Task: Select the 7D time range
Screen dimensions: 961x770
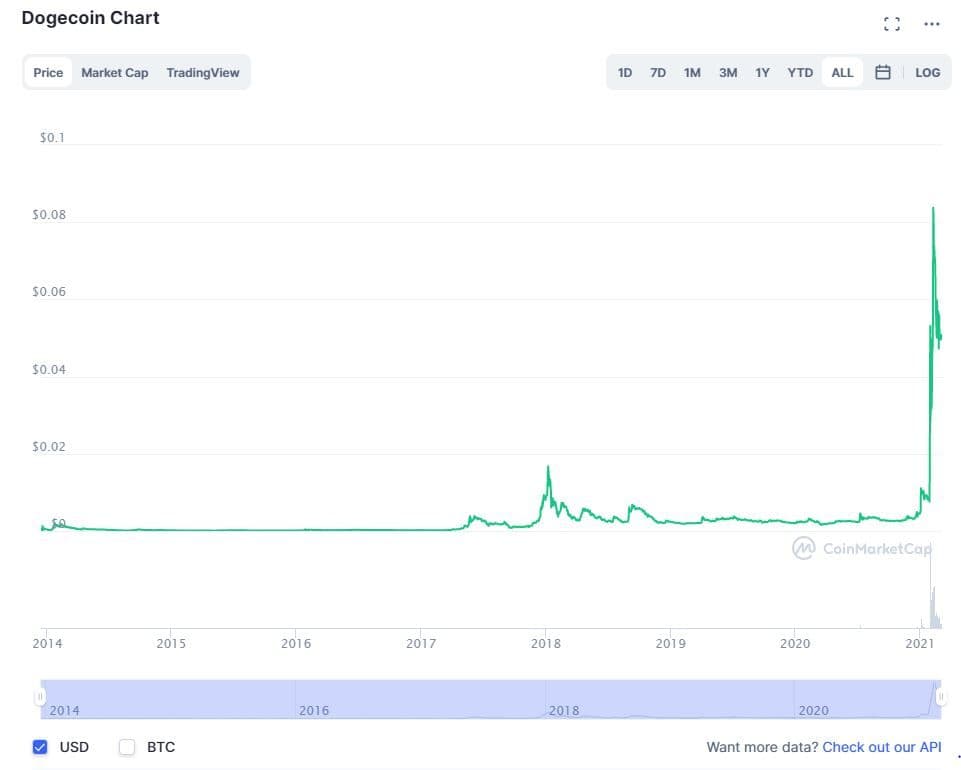Action: point(658,73)
